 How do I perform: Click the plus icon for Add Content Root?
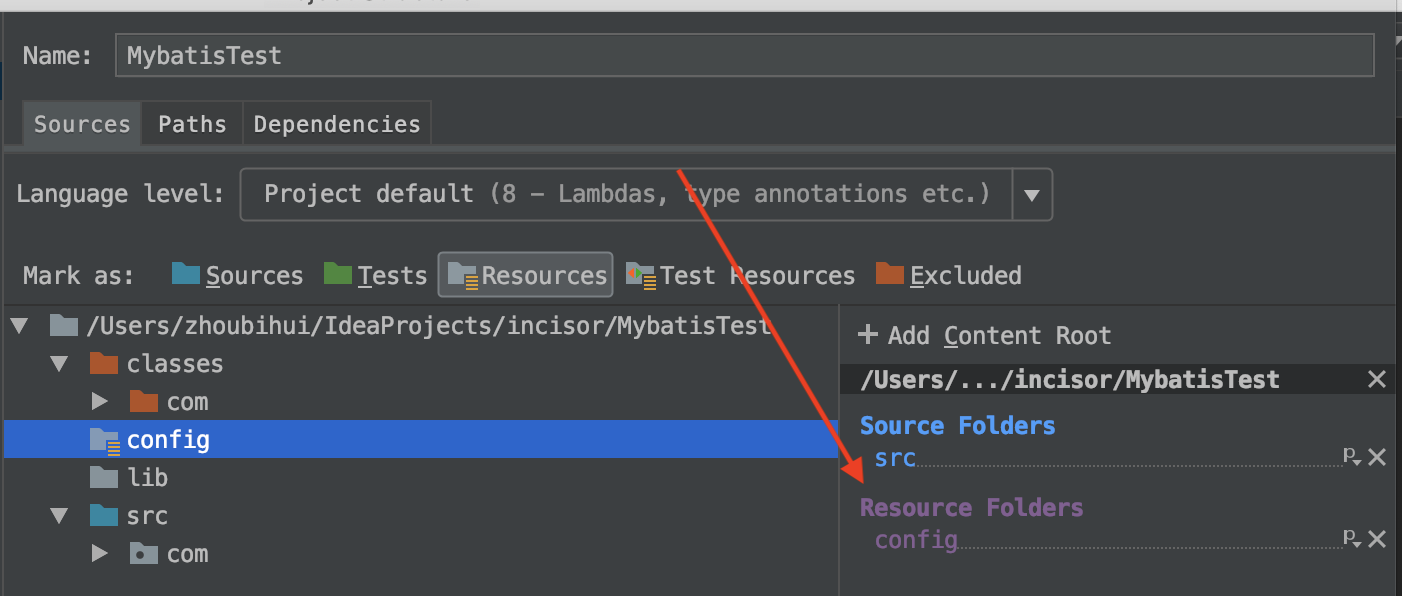[x=868, y=335]
